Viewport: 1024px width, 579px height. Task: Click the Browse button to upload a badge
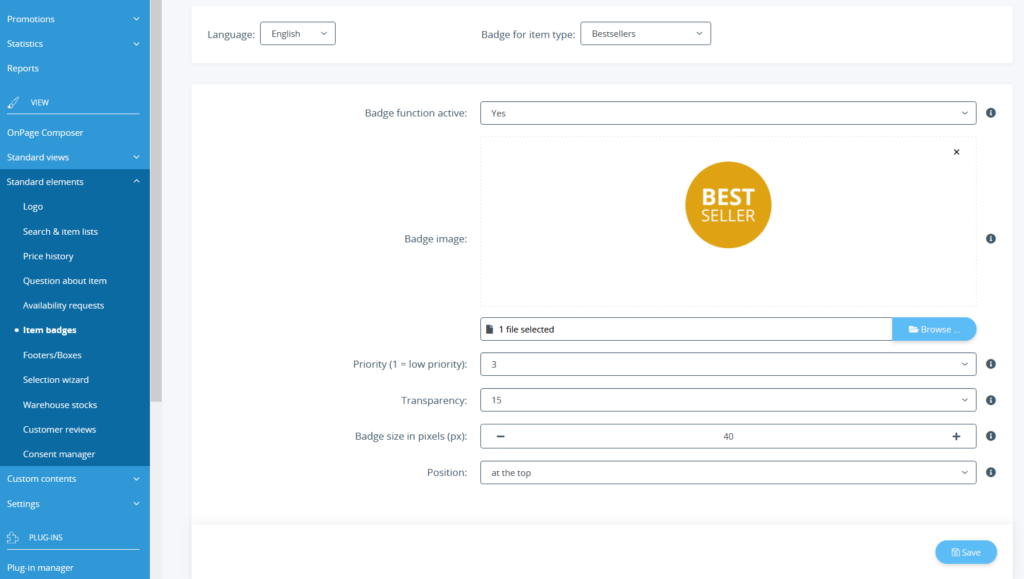pos(934,328)
